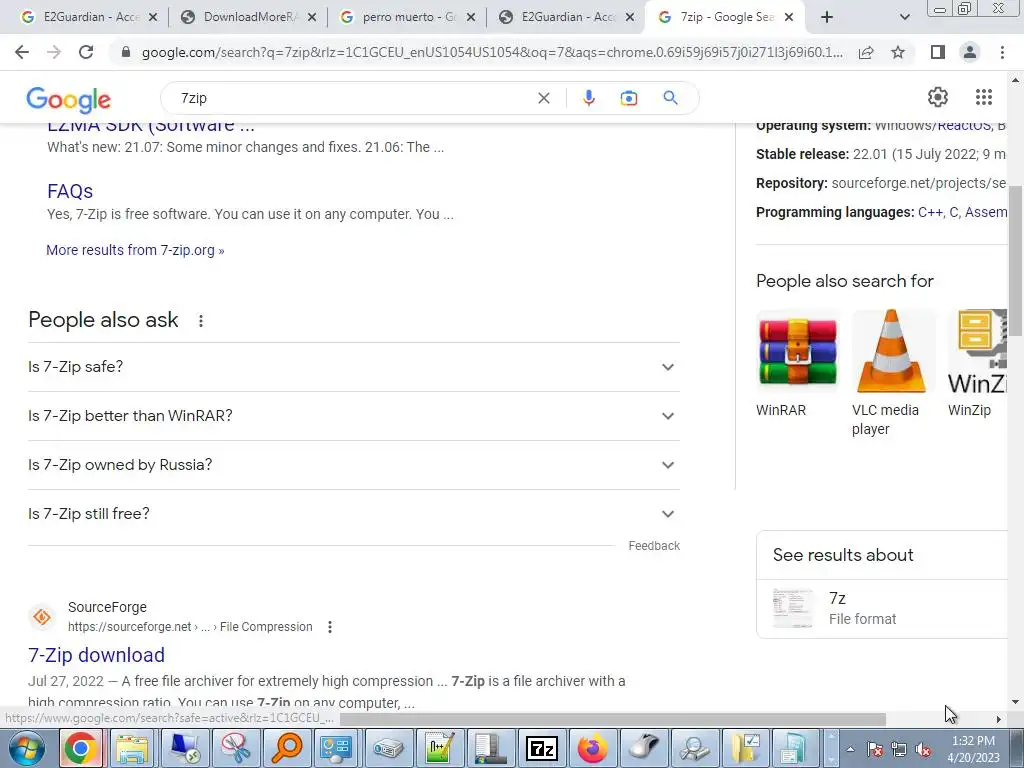This screenshot has height=768, width=1024.
Task: Click the vertical page scrollbar thumb
Action: pos(1015,261)
